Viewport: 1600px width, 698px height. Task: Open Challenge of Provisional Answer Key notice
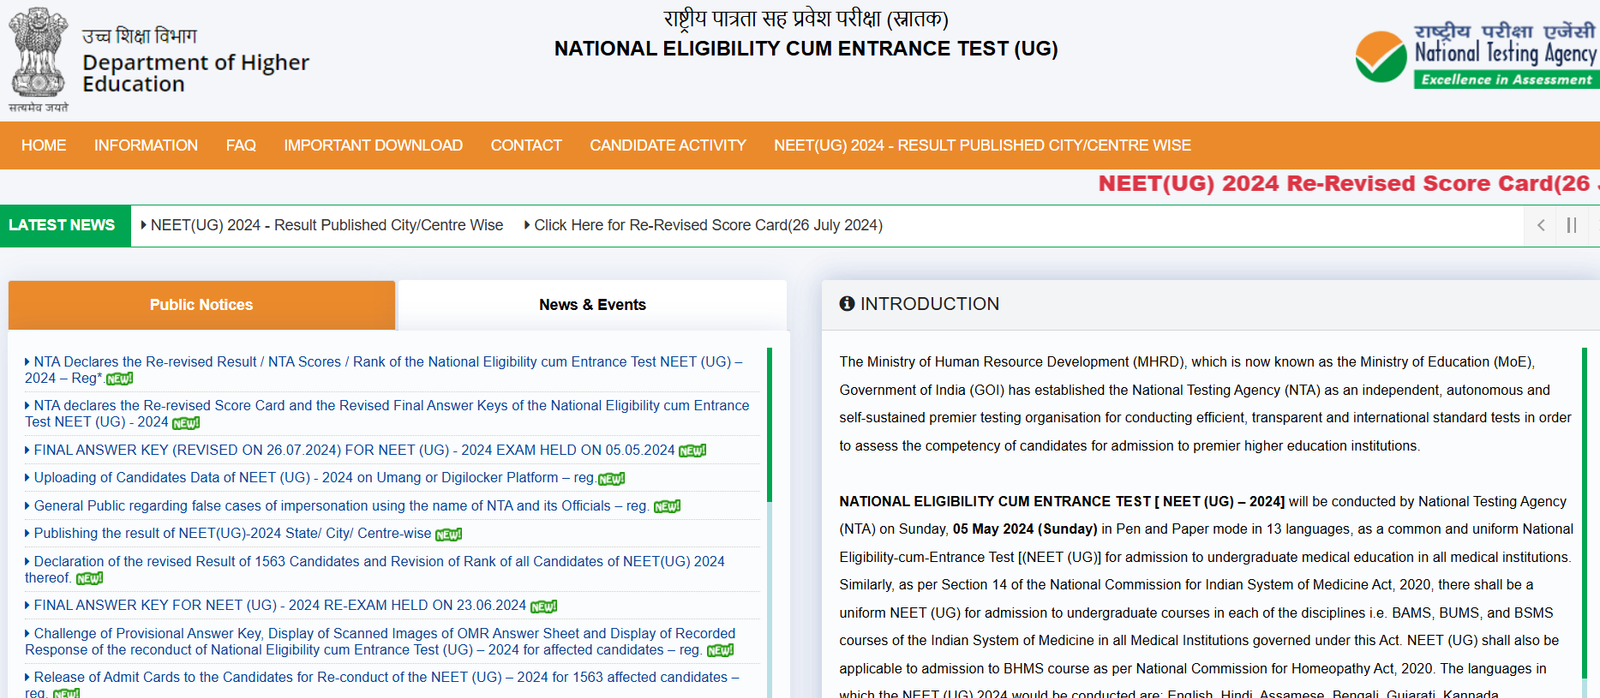point(380,642)
